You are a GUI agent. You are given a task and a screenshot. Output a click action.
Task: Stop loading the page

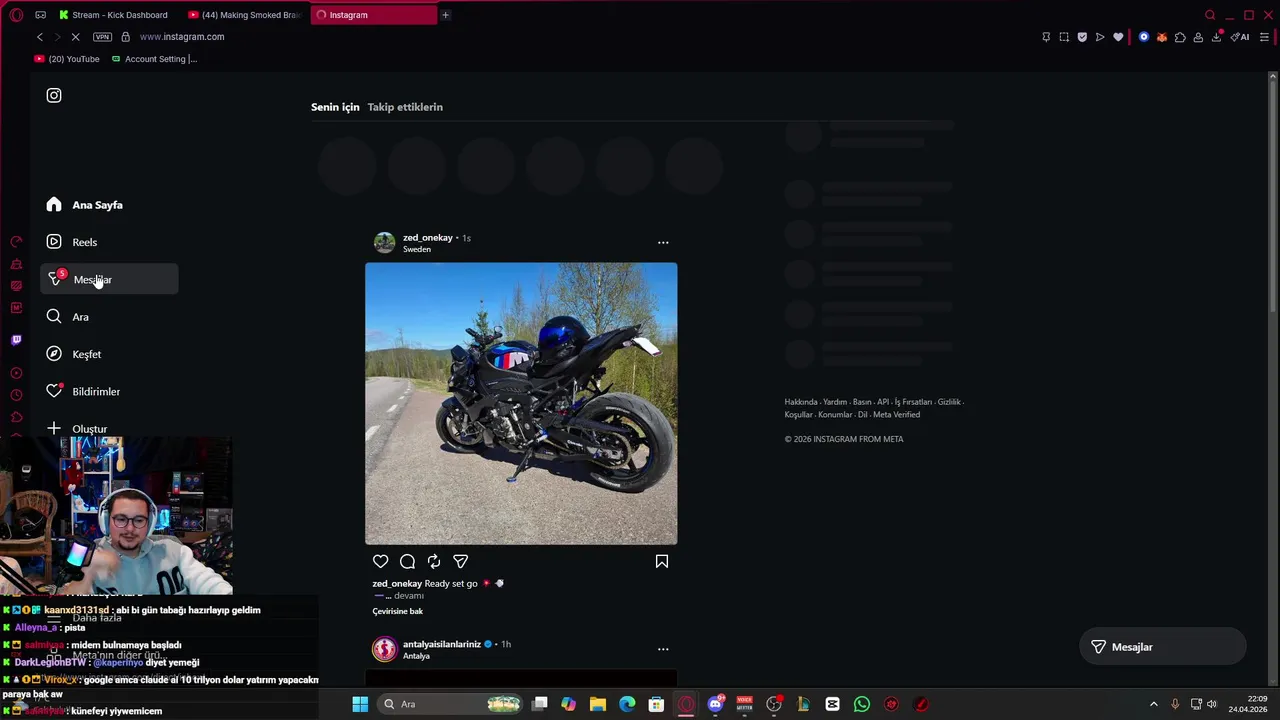click(75, 37)
